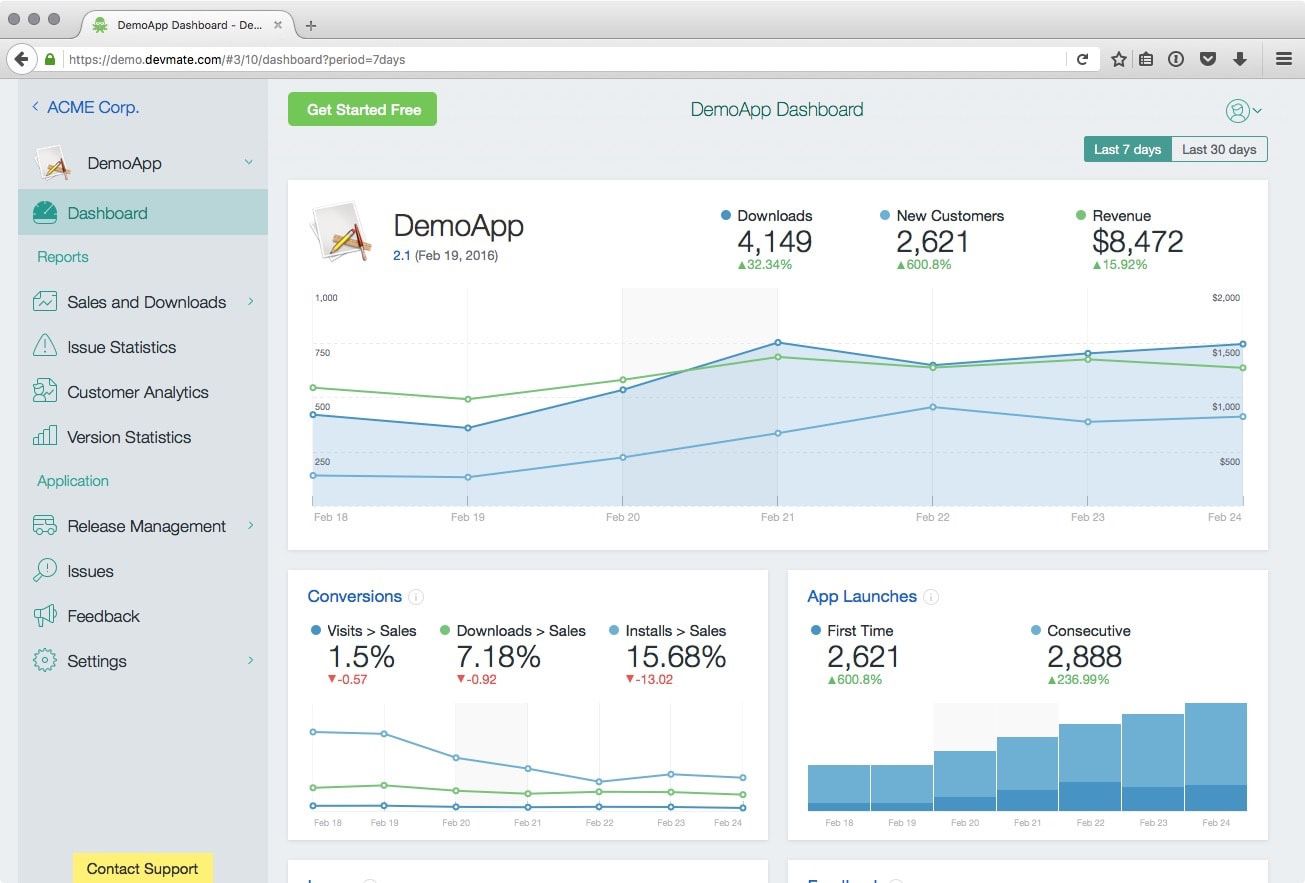Reload the page with the refresh icon
Image resolution: width=1305 pixels, height=883 pixels.
[1082, 59]
